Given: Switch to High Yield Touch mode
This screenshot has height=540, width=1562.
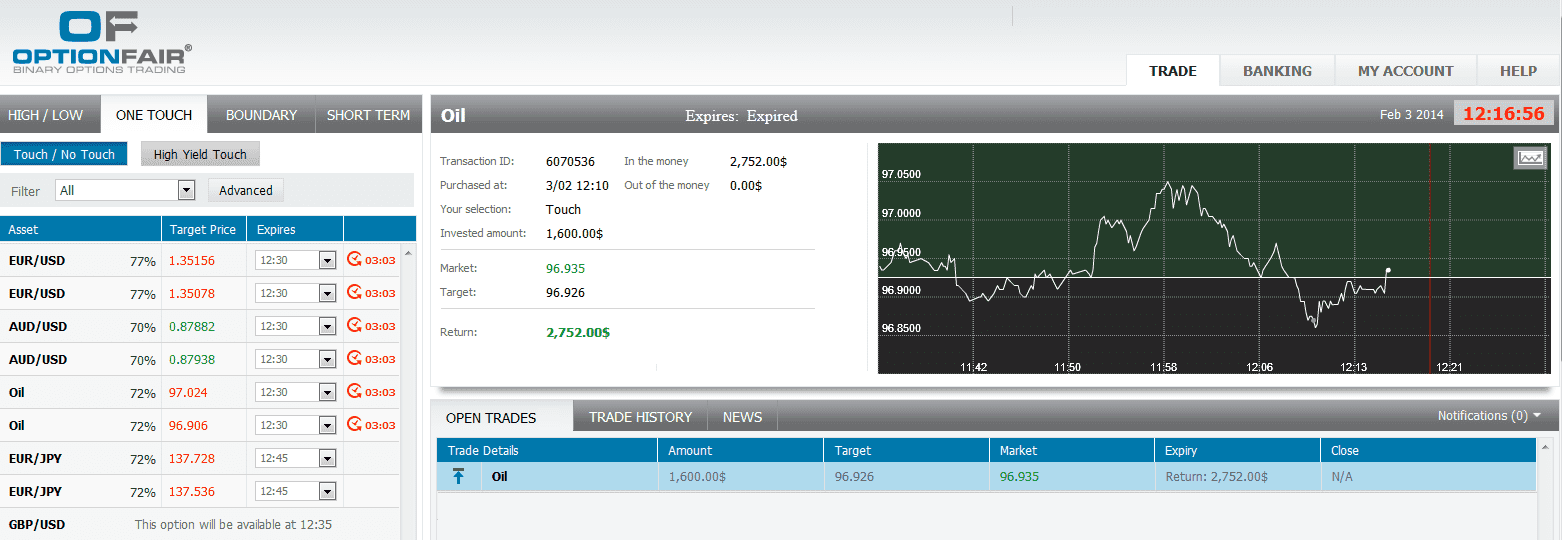Looking at the screenshot, I should 200,154.
